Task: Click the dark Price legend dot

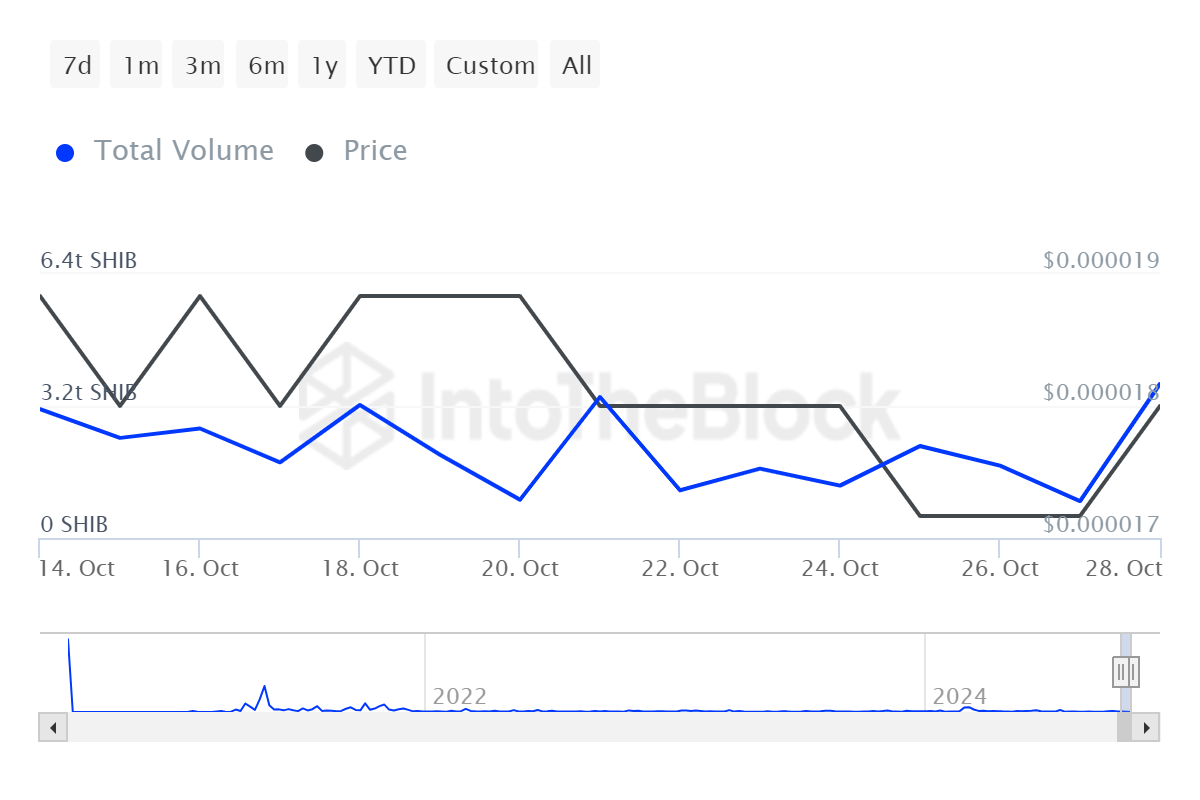Action: click(315, 153)
